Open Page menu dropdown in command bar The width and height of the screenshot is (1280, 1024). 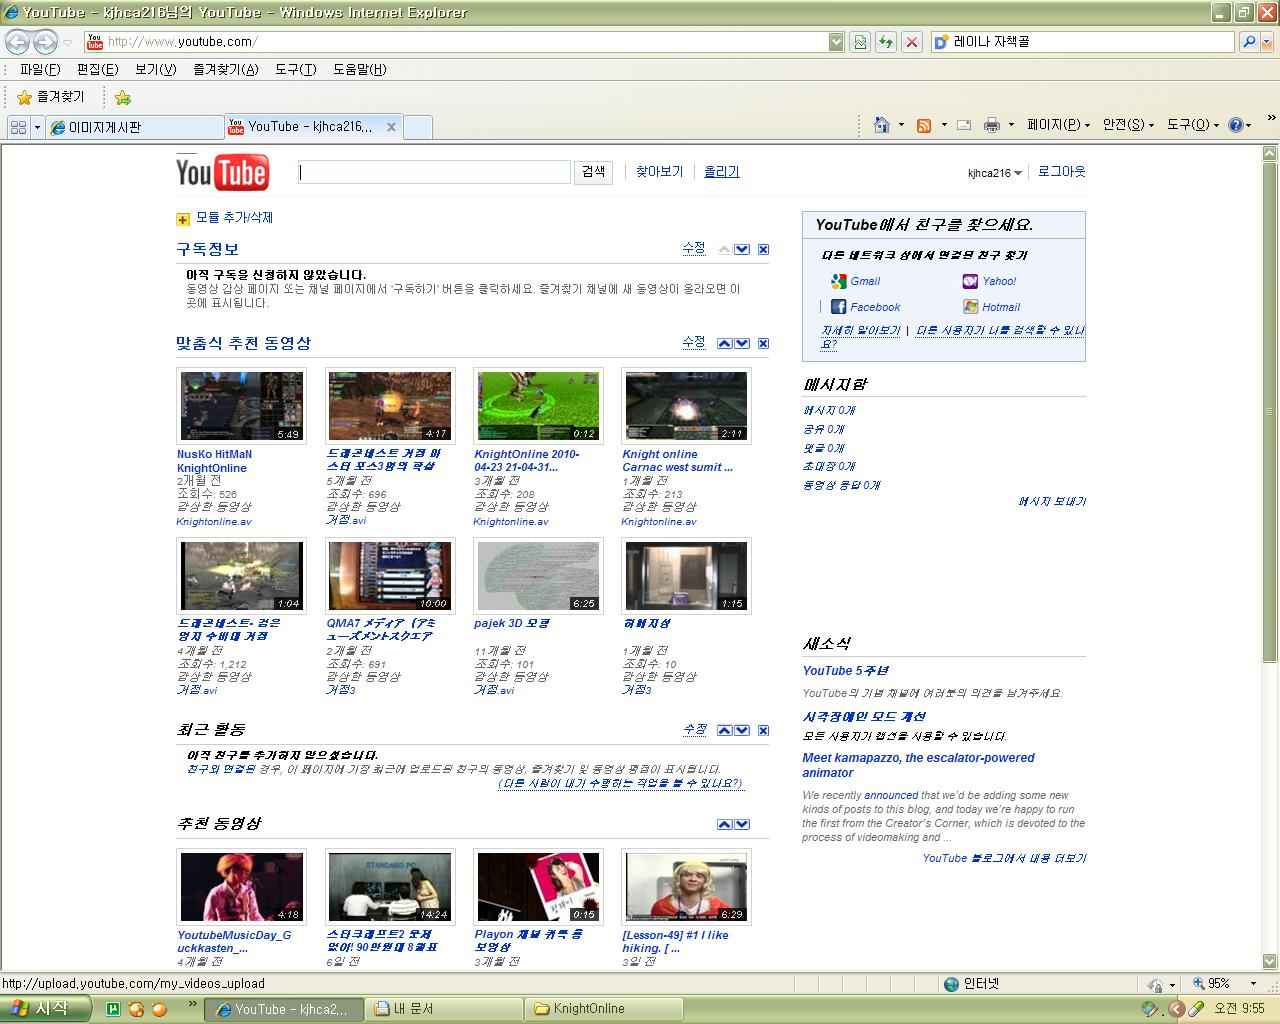1058,125
